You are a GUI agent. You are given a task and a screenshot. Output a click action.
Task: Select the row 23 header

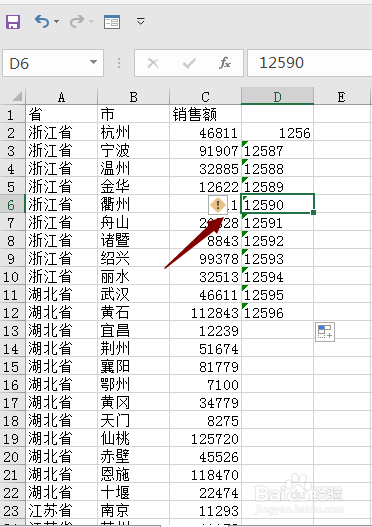[x=13, y=511]
